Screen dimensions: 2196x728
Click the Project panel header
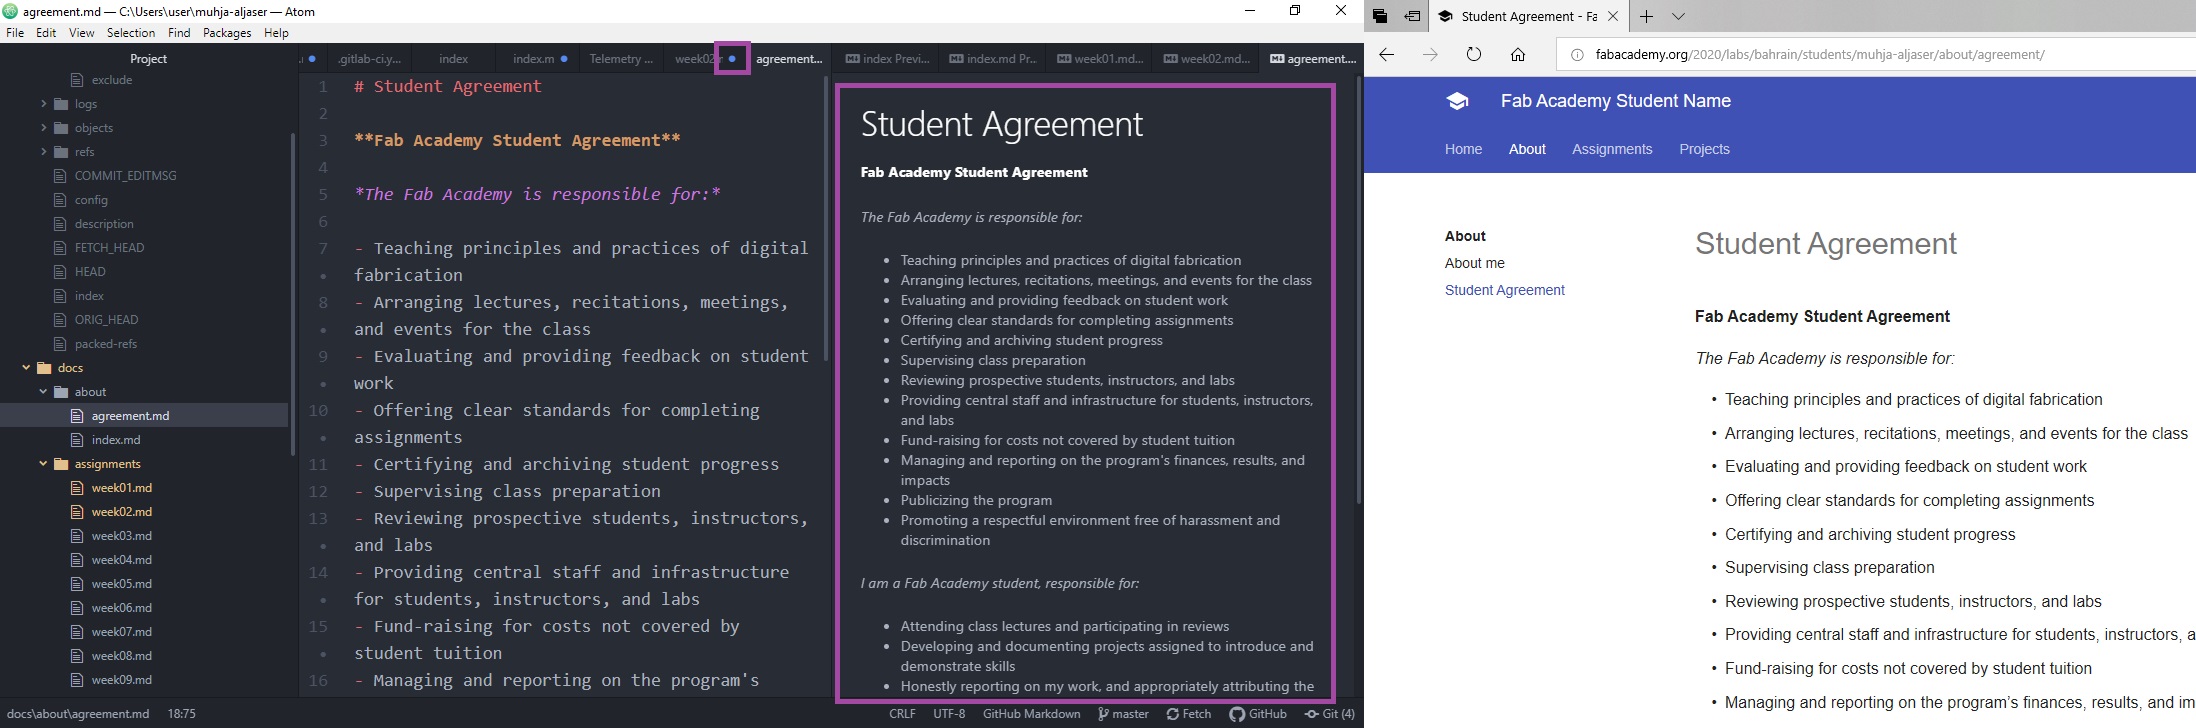[x=148, y=59]
